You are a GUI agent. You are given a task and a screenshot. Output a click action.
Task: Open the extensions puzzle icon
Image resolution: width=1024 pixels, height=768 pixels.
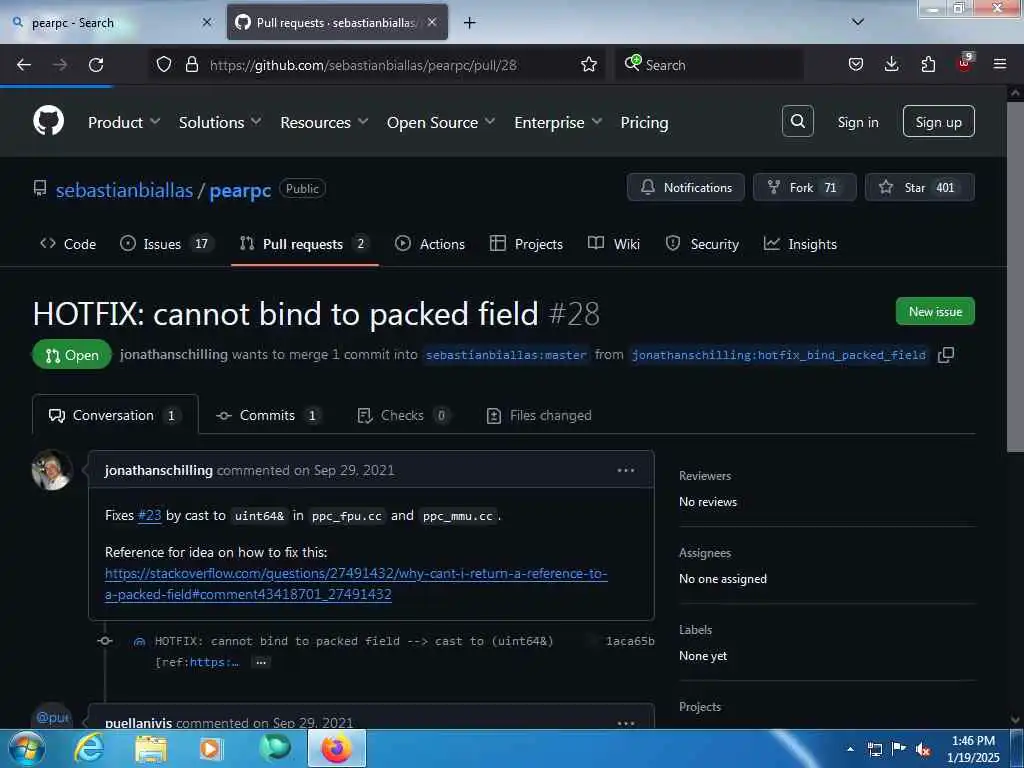(928, 64)
